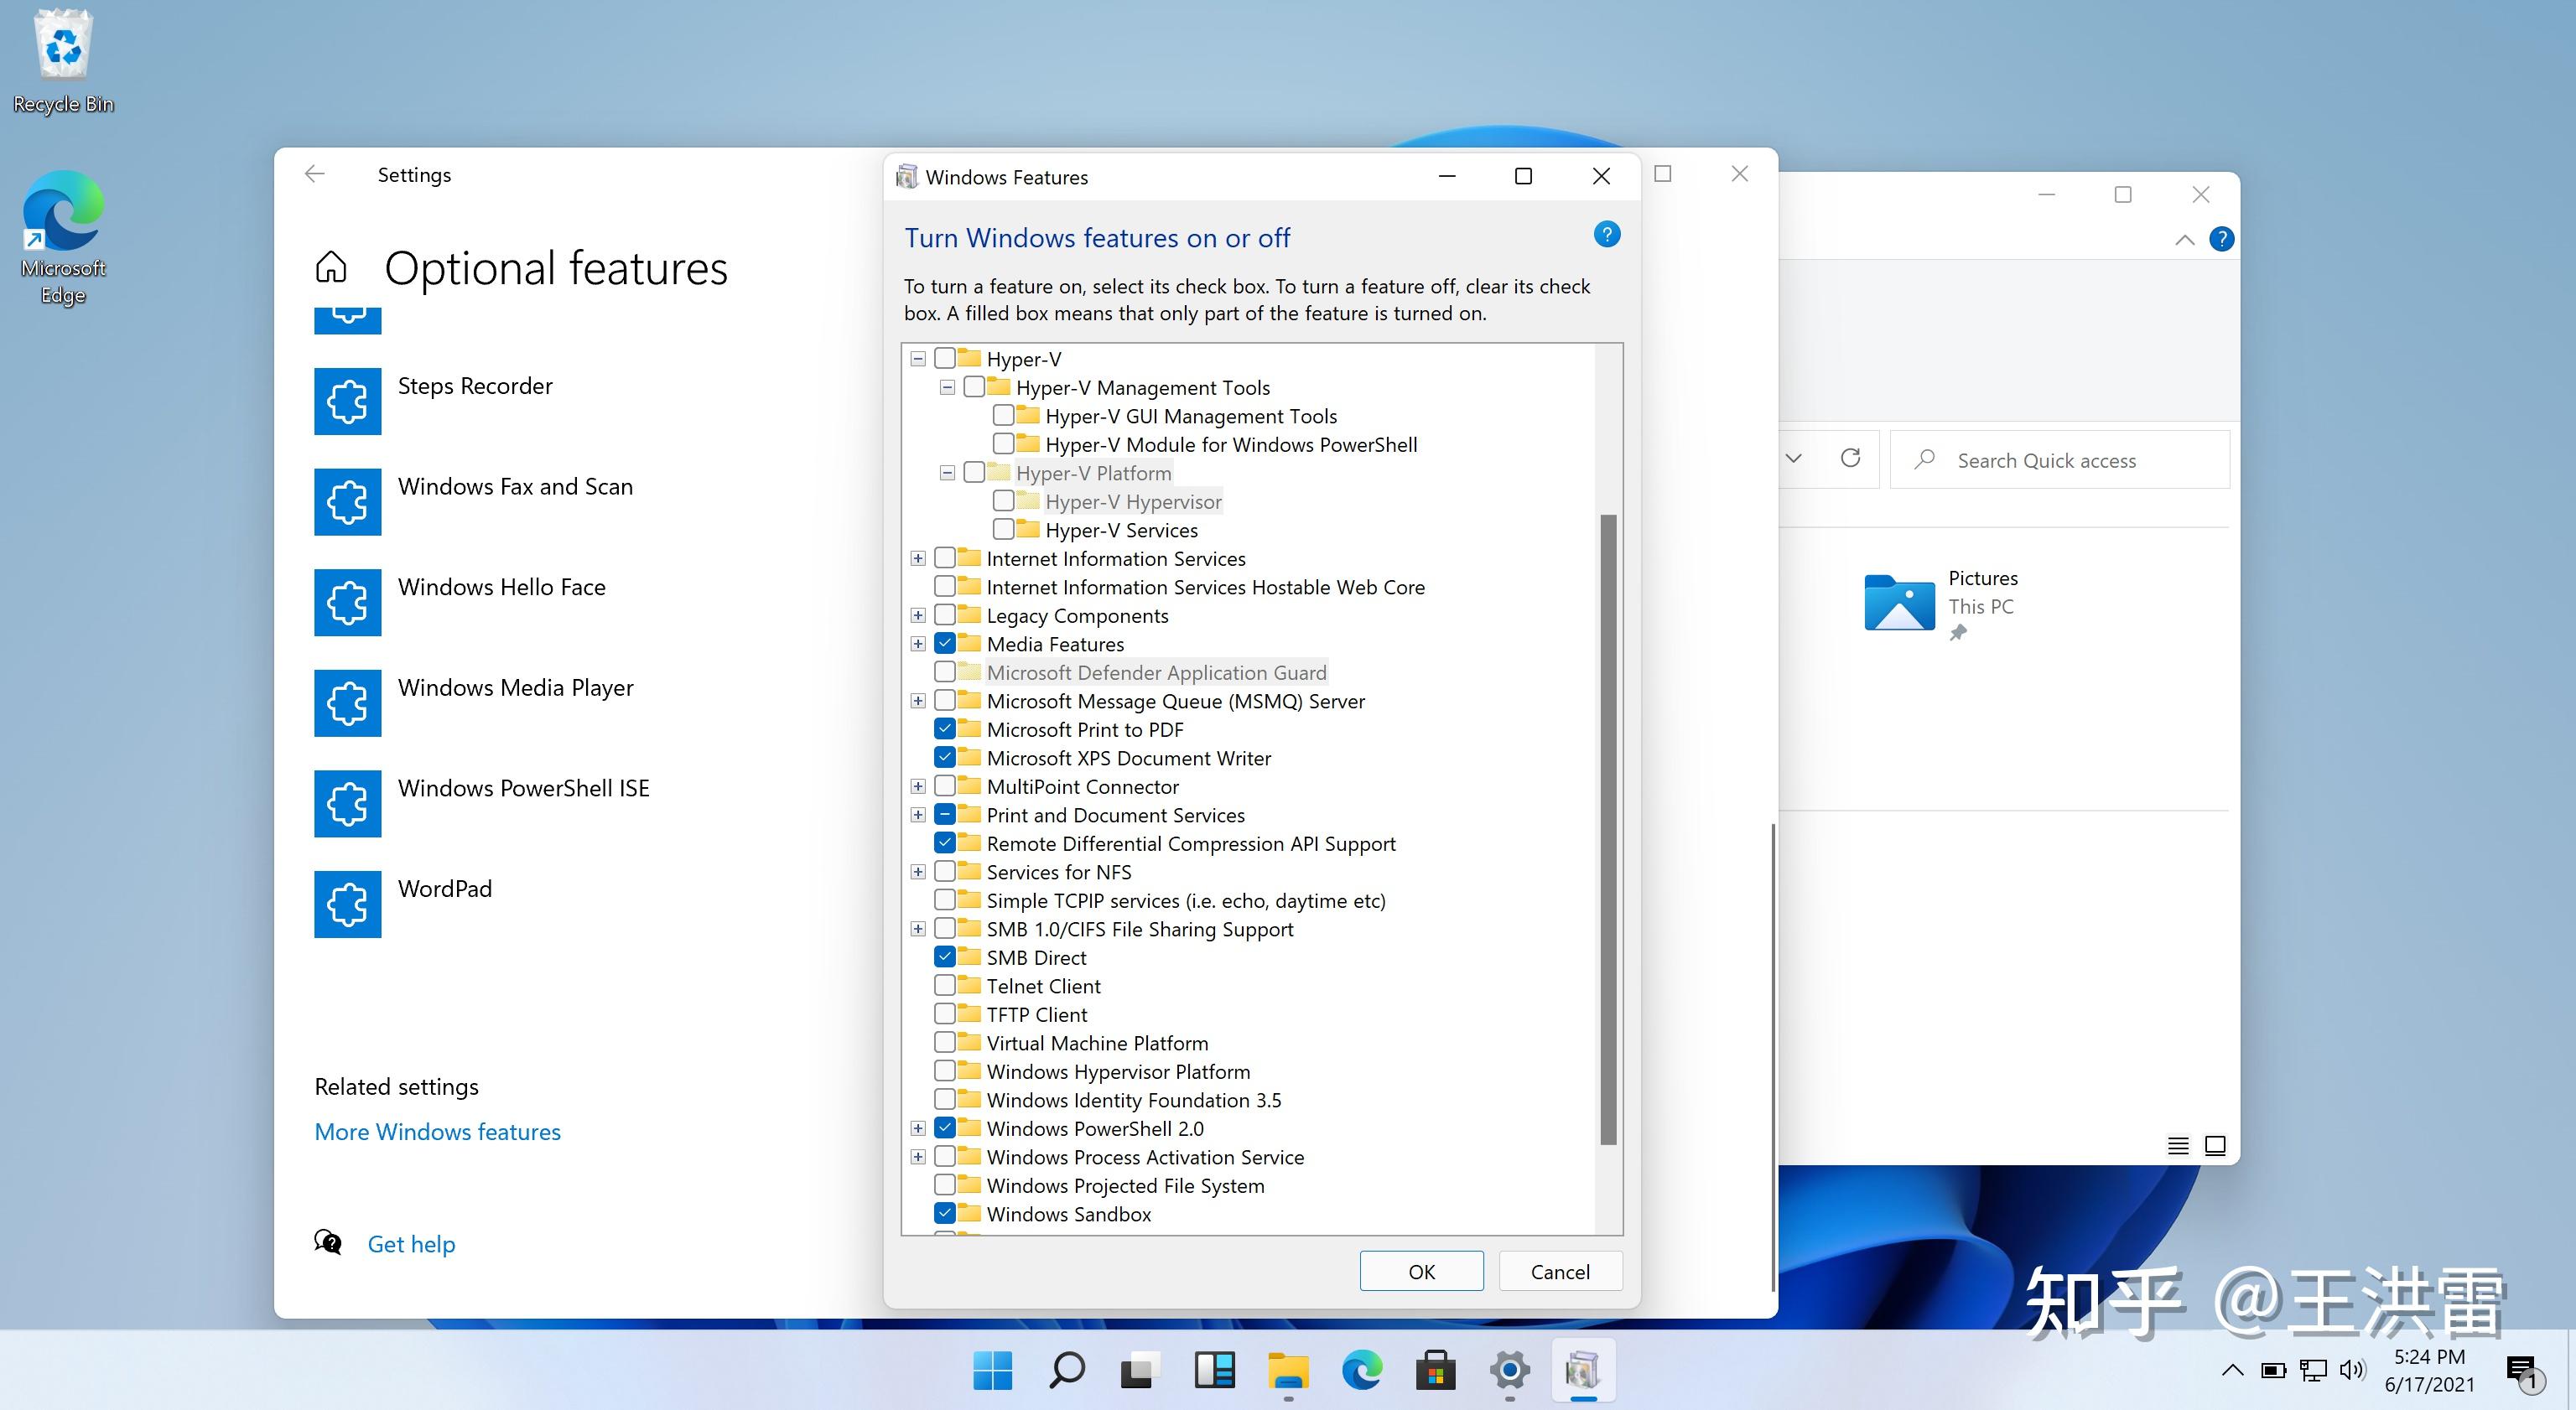Open File Explorer from the taskbar
The height and width of the screenshot is (1410, 2576).
click(x=1288, y=1370)
